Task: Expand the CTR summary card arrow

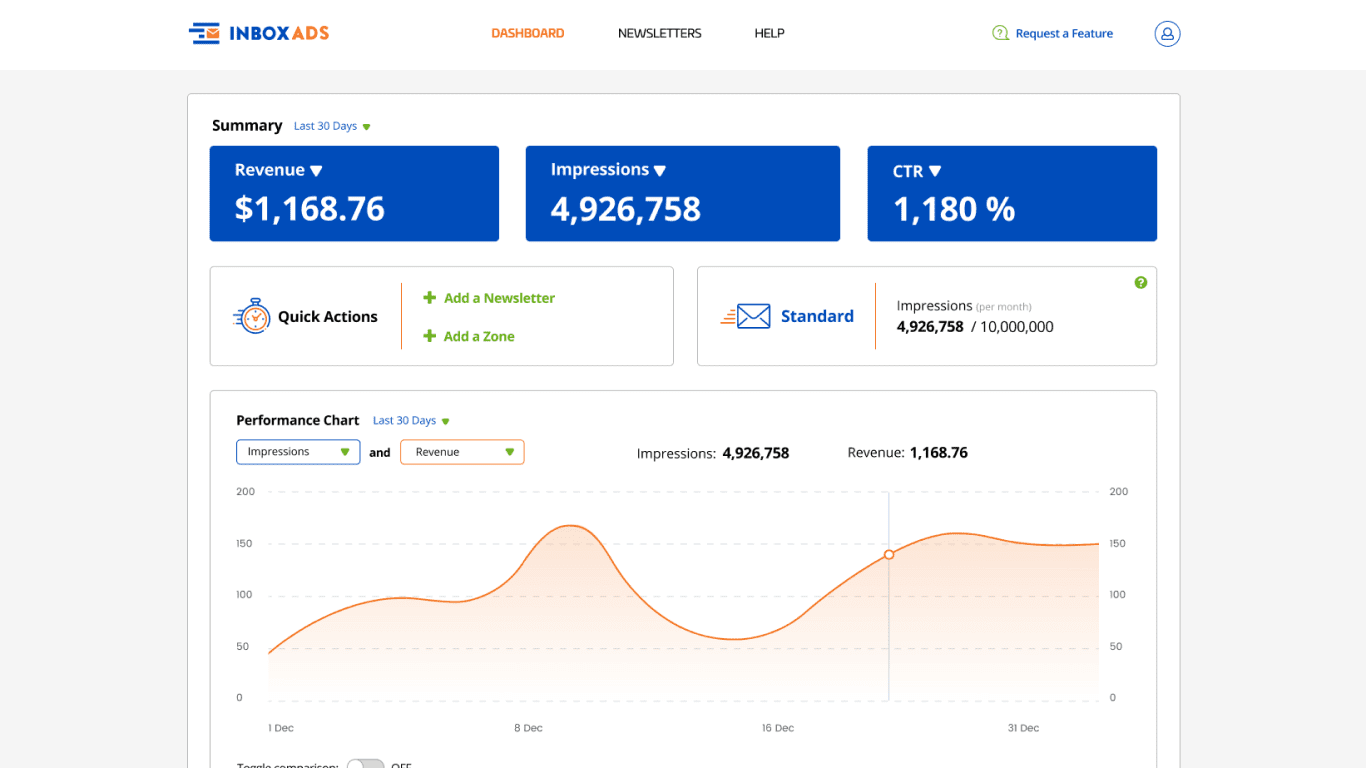Action: tap(935, 172)
